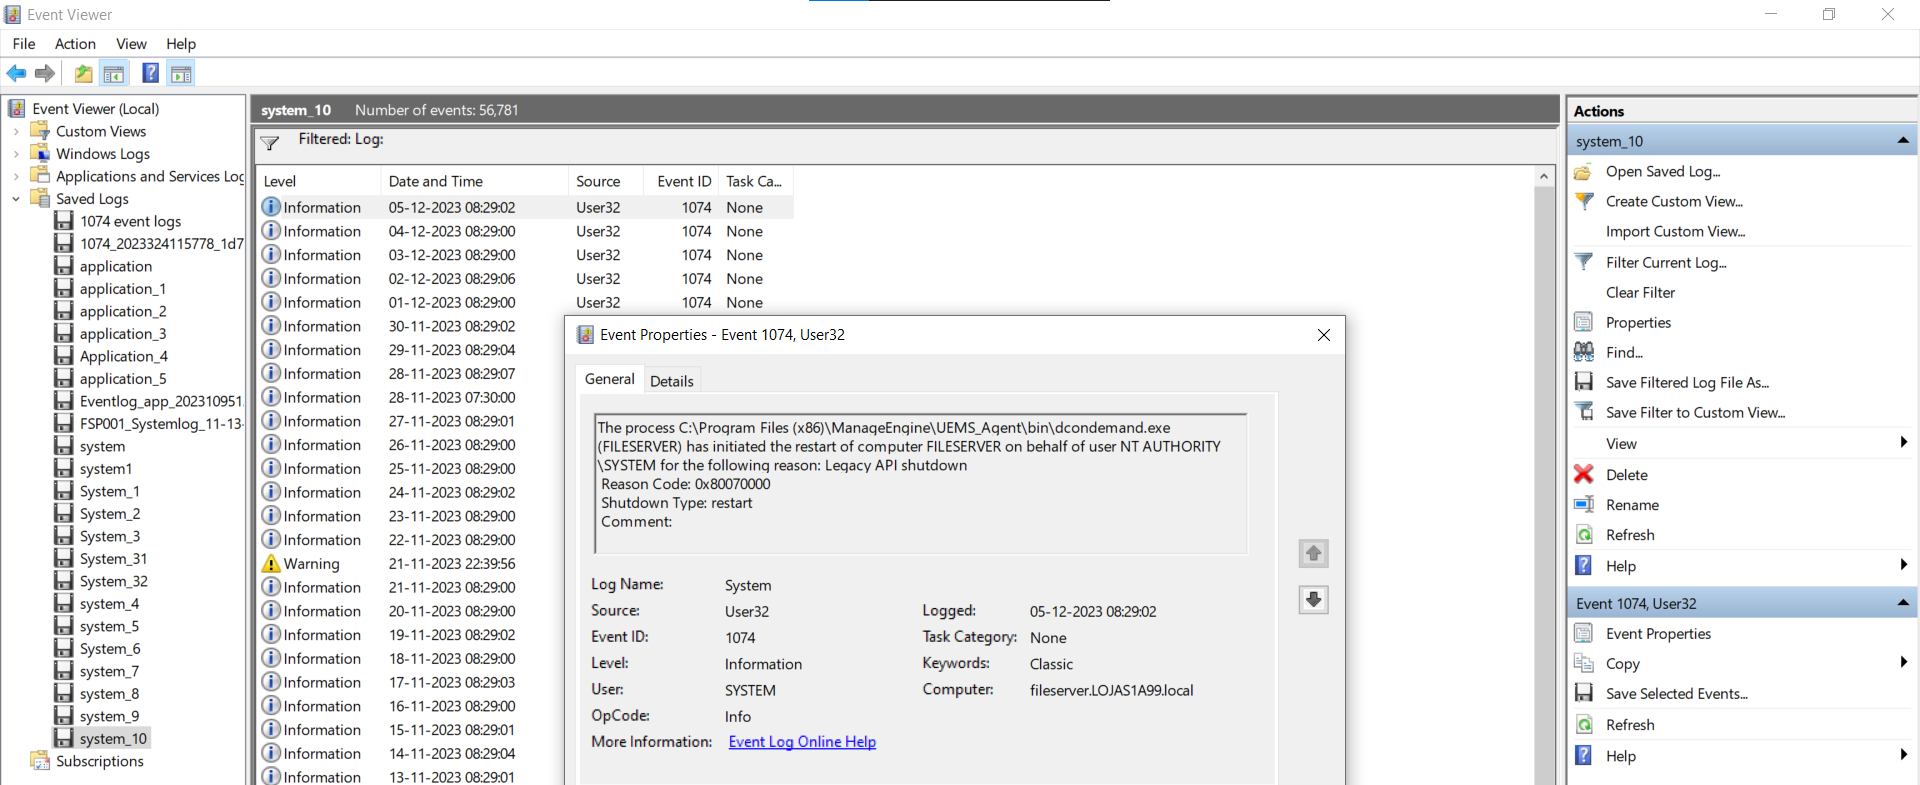Select the event dated 28-11-2023 07:30:00
The width and height of the screenshot is (1920, 785).
[410, 397]
